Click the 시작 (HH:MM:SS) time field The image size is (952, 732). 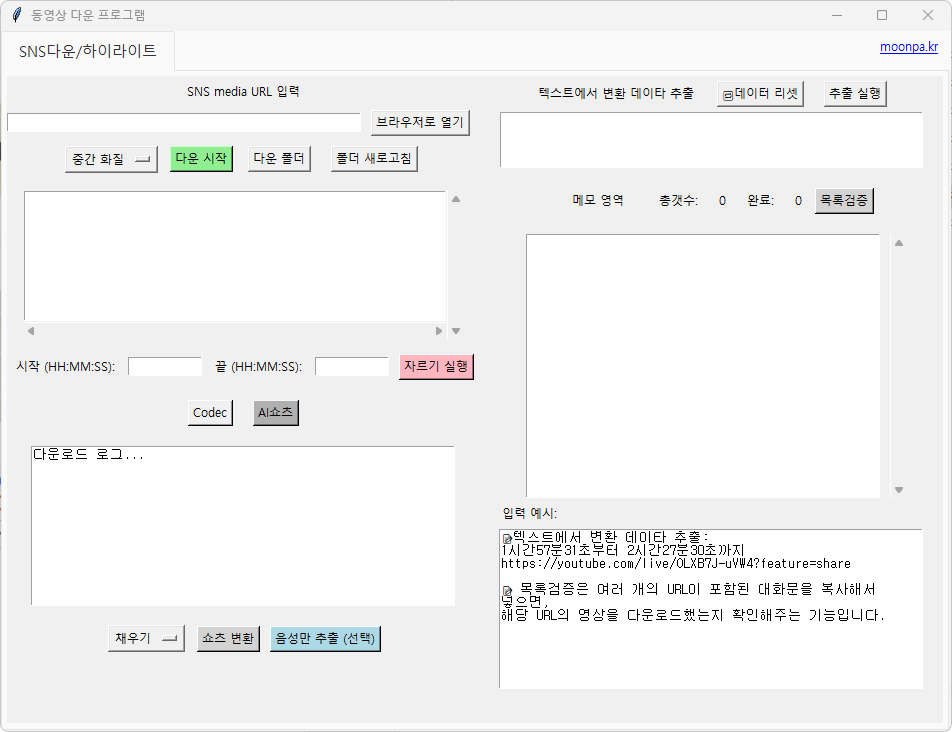[x=165, y=367]
